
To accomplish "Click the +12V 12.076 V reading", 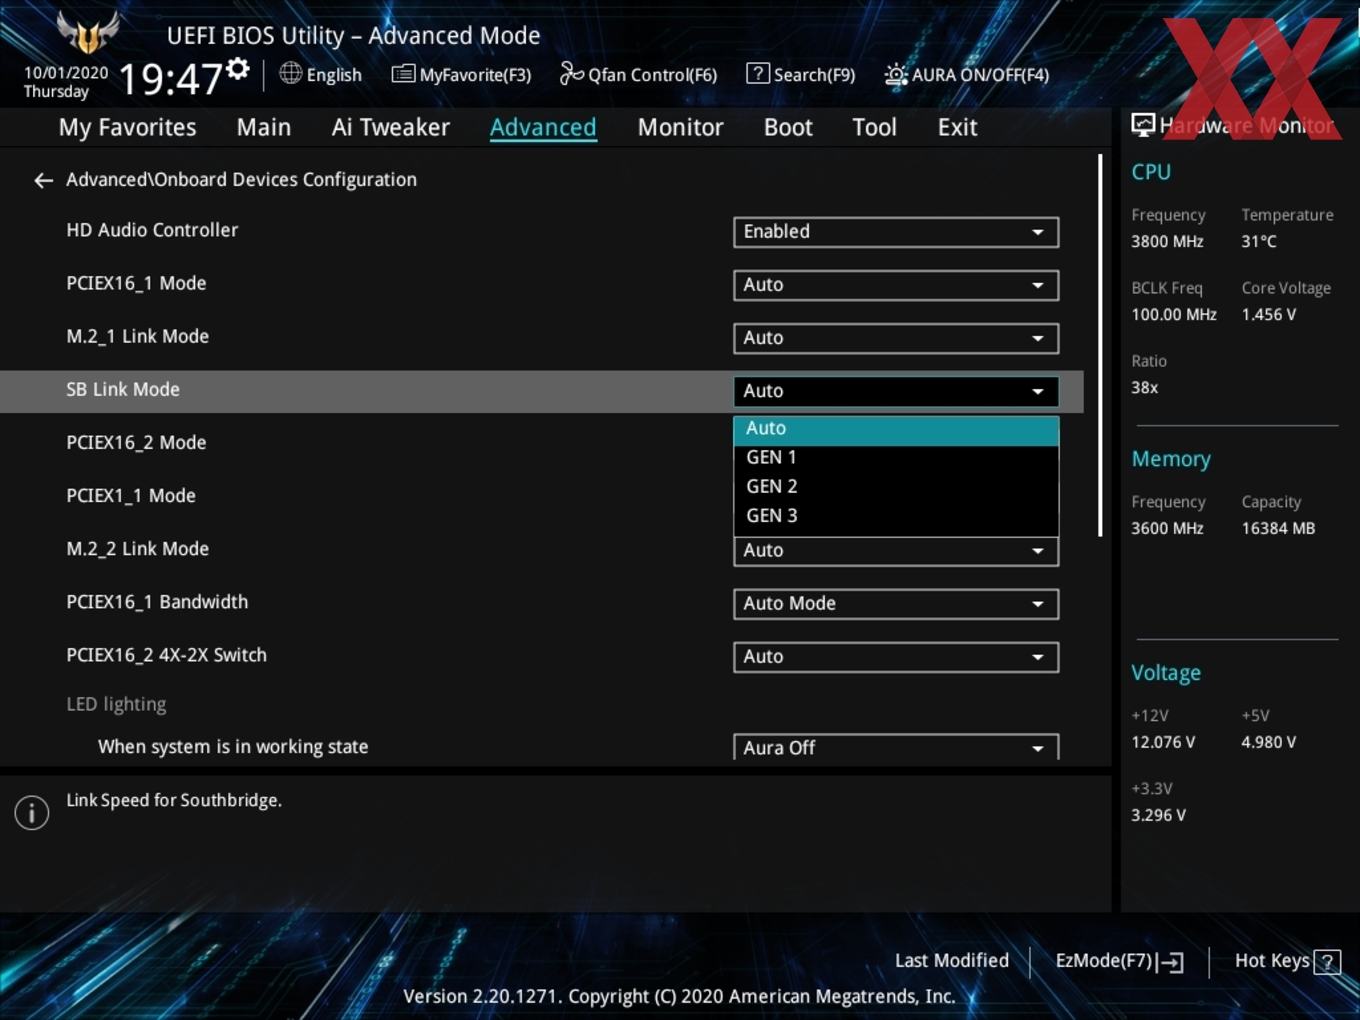I will point(1162,743).
